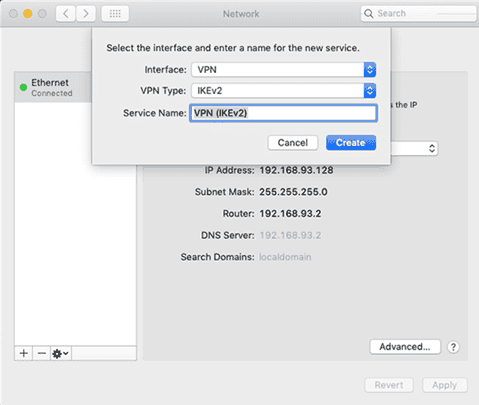
Task: Click the Search field in the toolbar
Action: pos(418,14)
